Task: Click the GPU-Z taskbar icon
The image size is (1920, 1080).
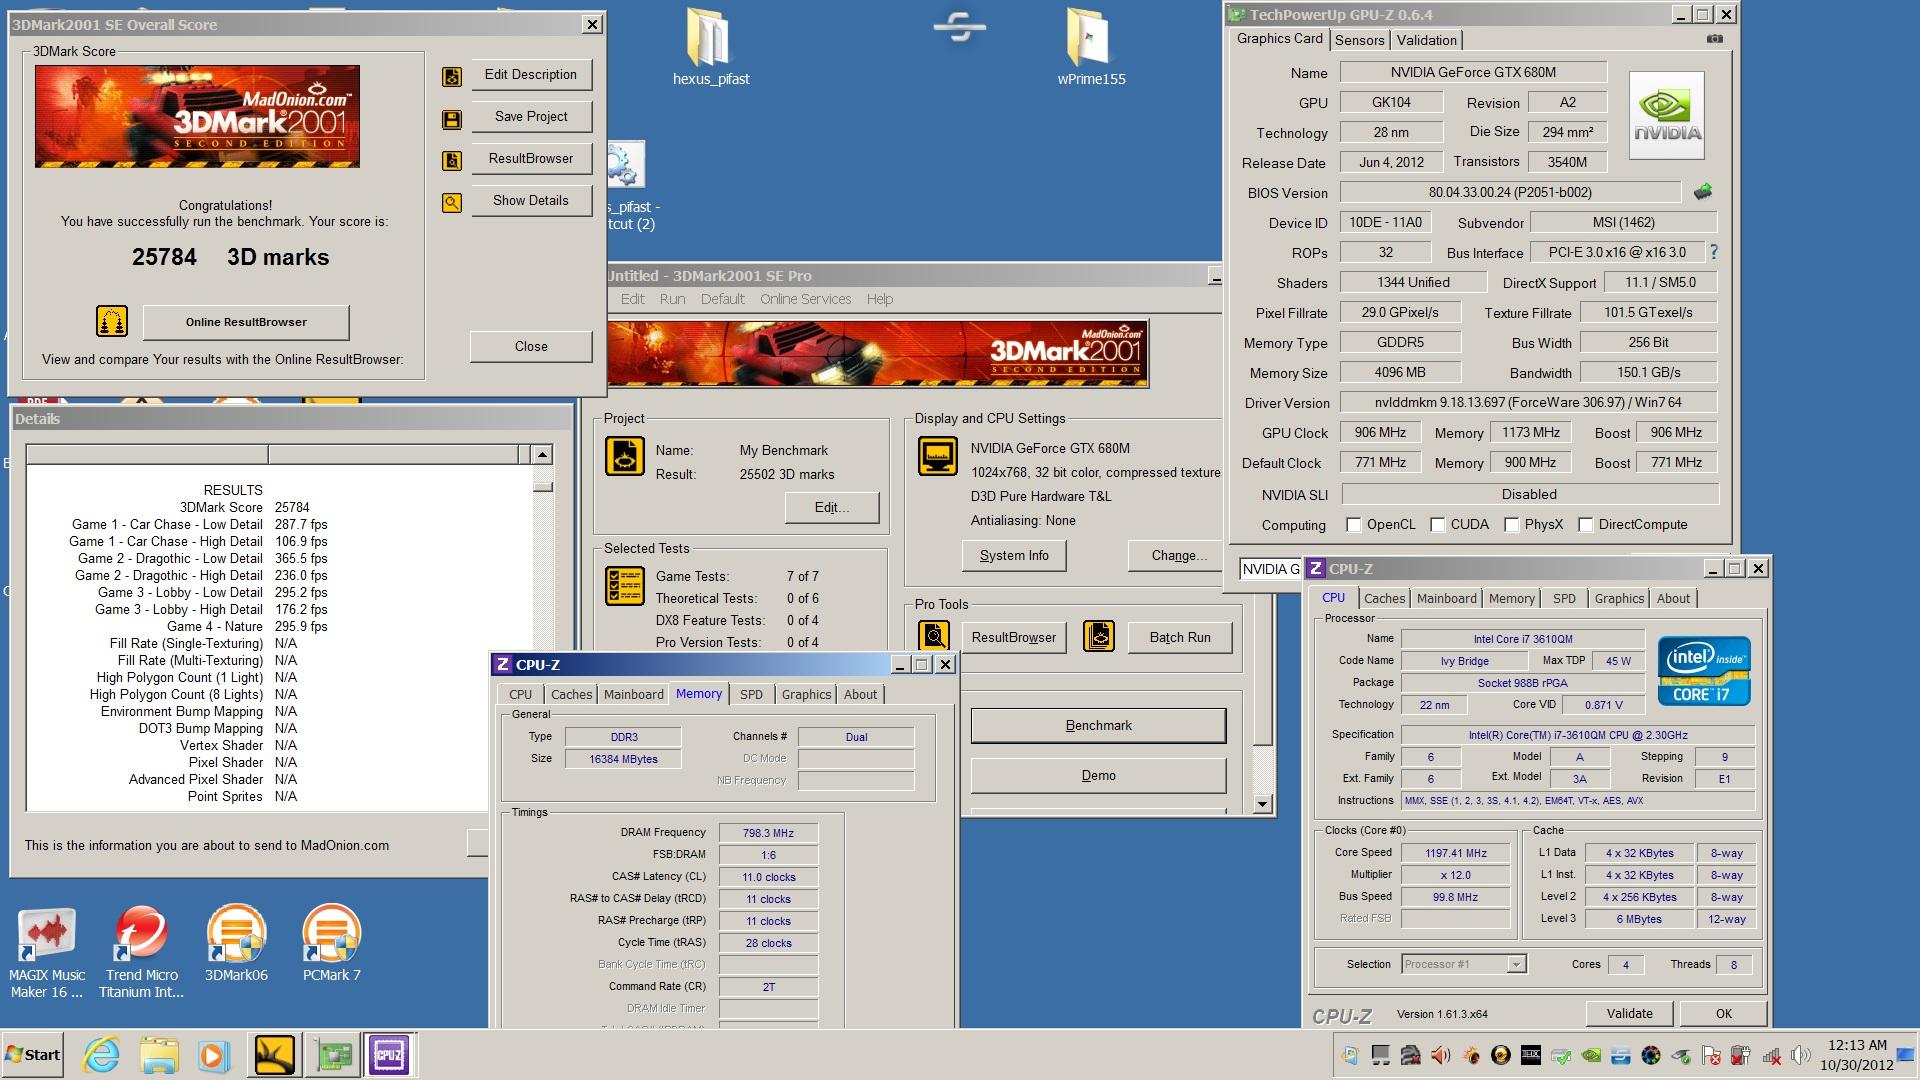Action: coord(333,1055)
